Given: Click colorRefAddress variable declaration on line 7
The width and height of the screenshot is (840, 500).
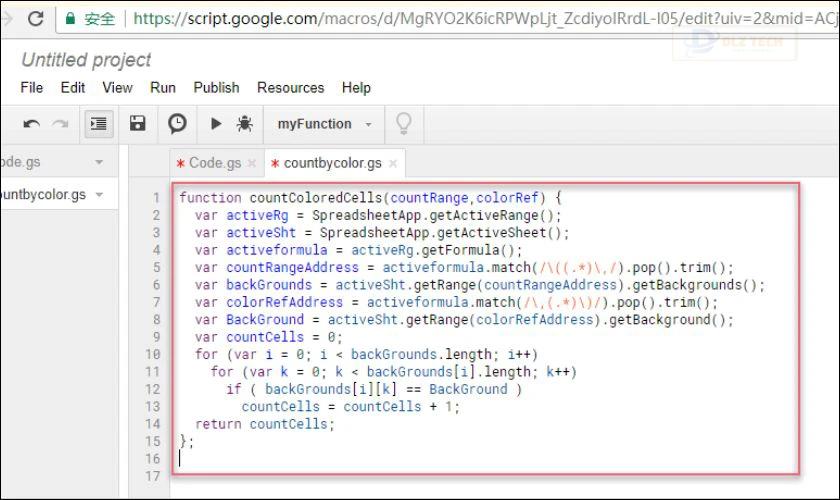Looking at the screenshot, I should 284,302.
